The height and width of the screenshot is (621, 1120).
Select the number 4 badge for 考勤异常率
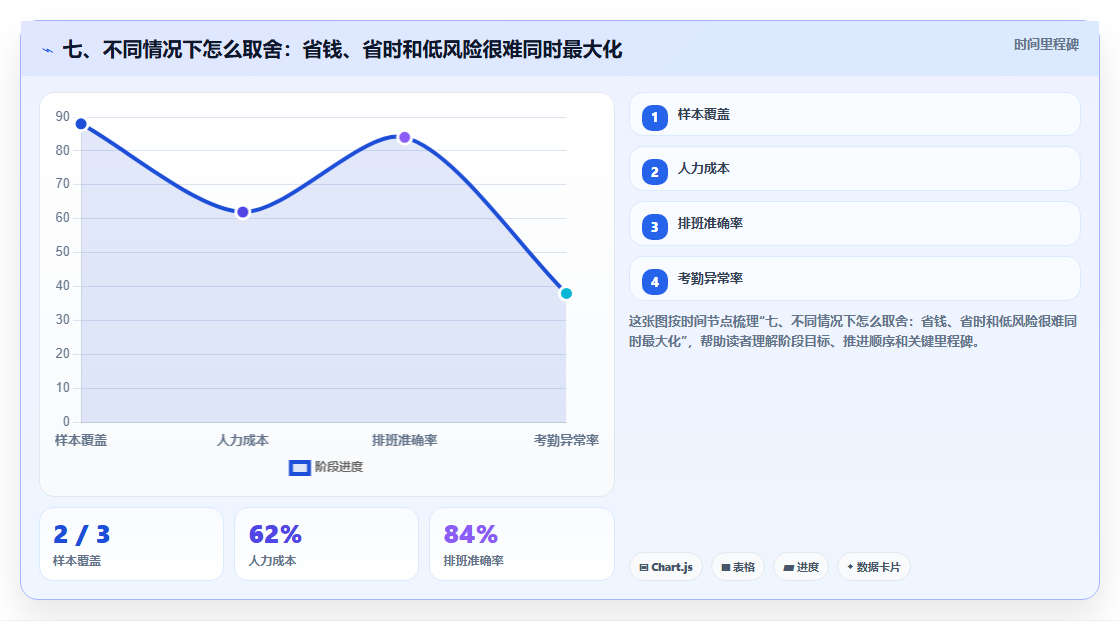(654, 282)
